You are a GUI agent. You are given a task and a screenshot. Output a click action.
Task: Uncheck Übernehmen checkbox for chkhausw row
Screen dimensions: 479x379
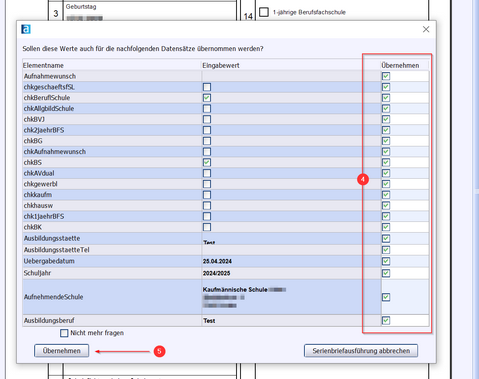coord(386,206)
